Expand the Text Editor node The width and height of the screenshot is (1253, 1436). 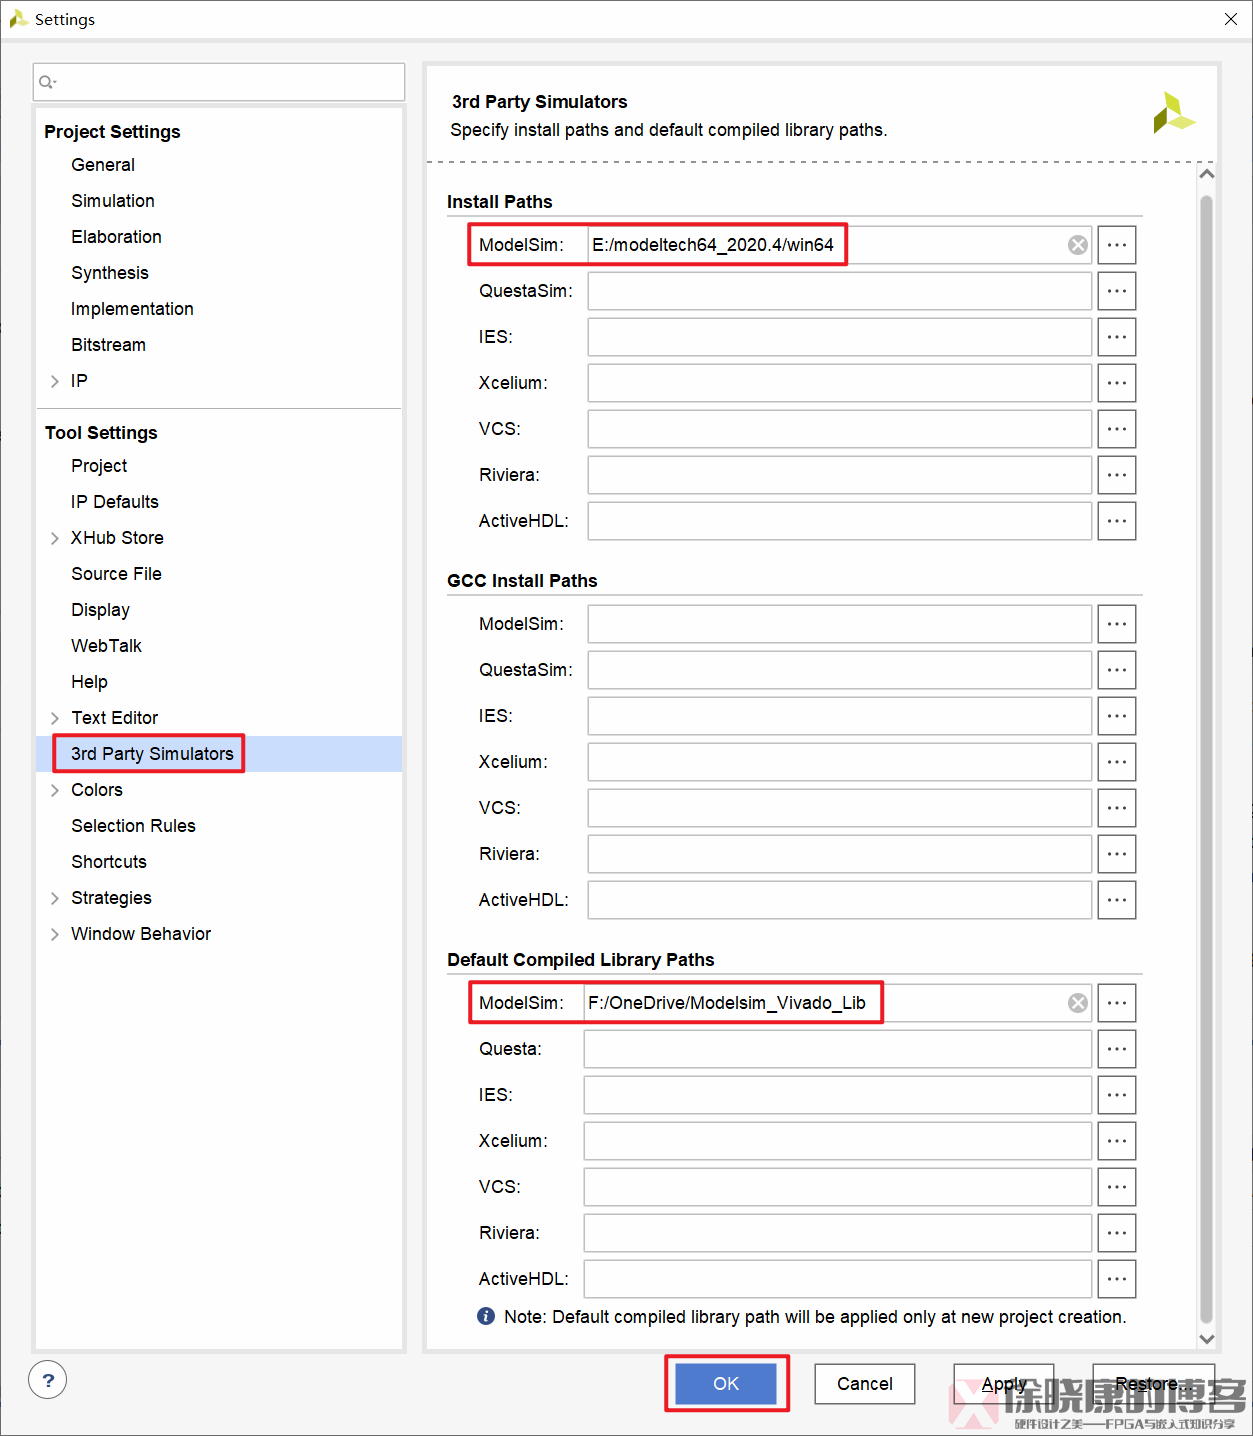pos(55,718)
